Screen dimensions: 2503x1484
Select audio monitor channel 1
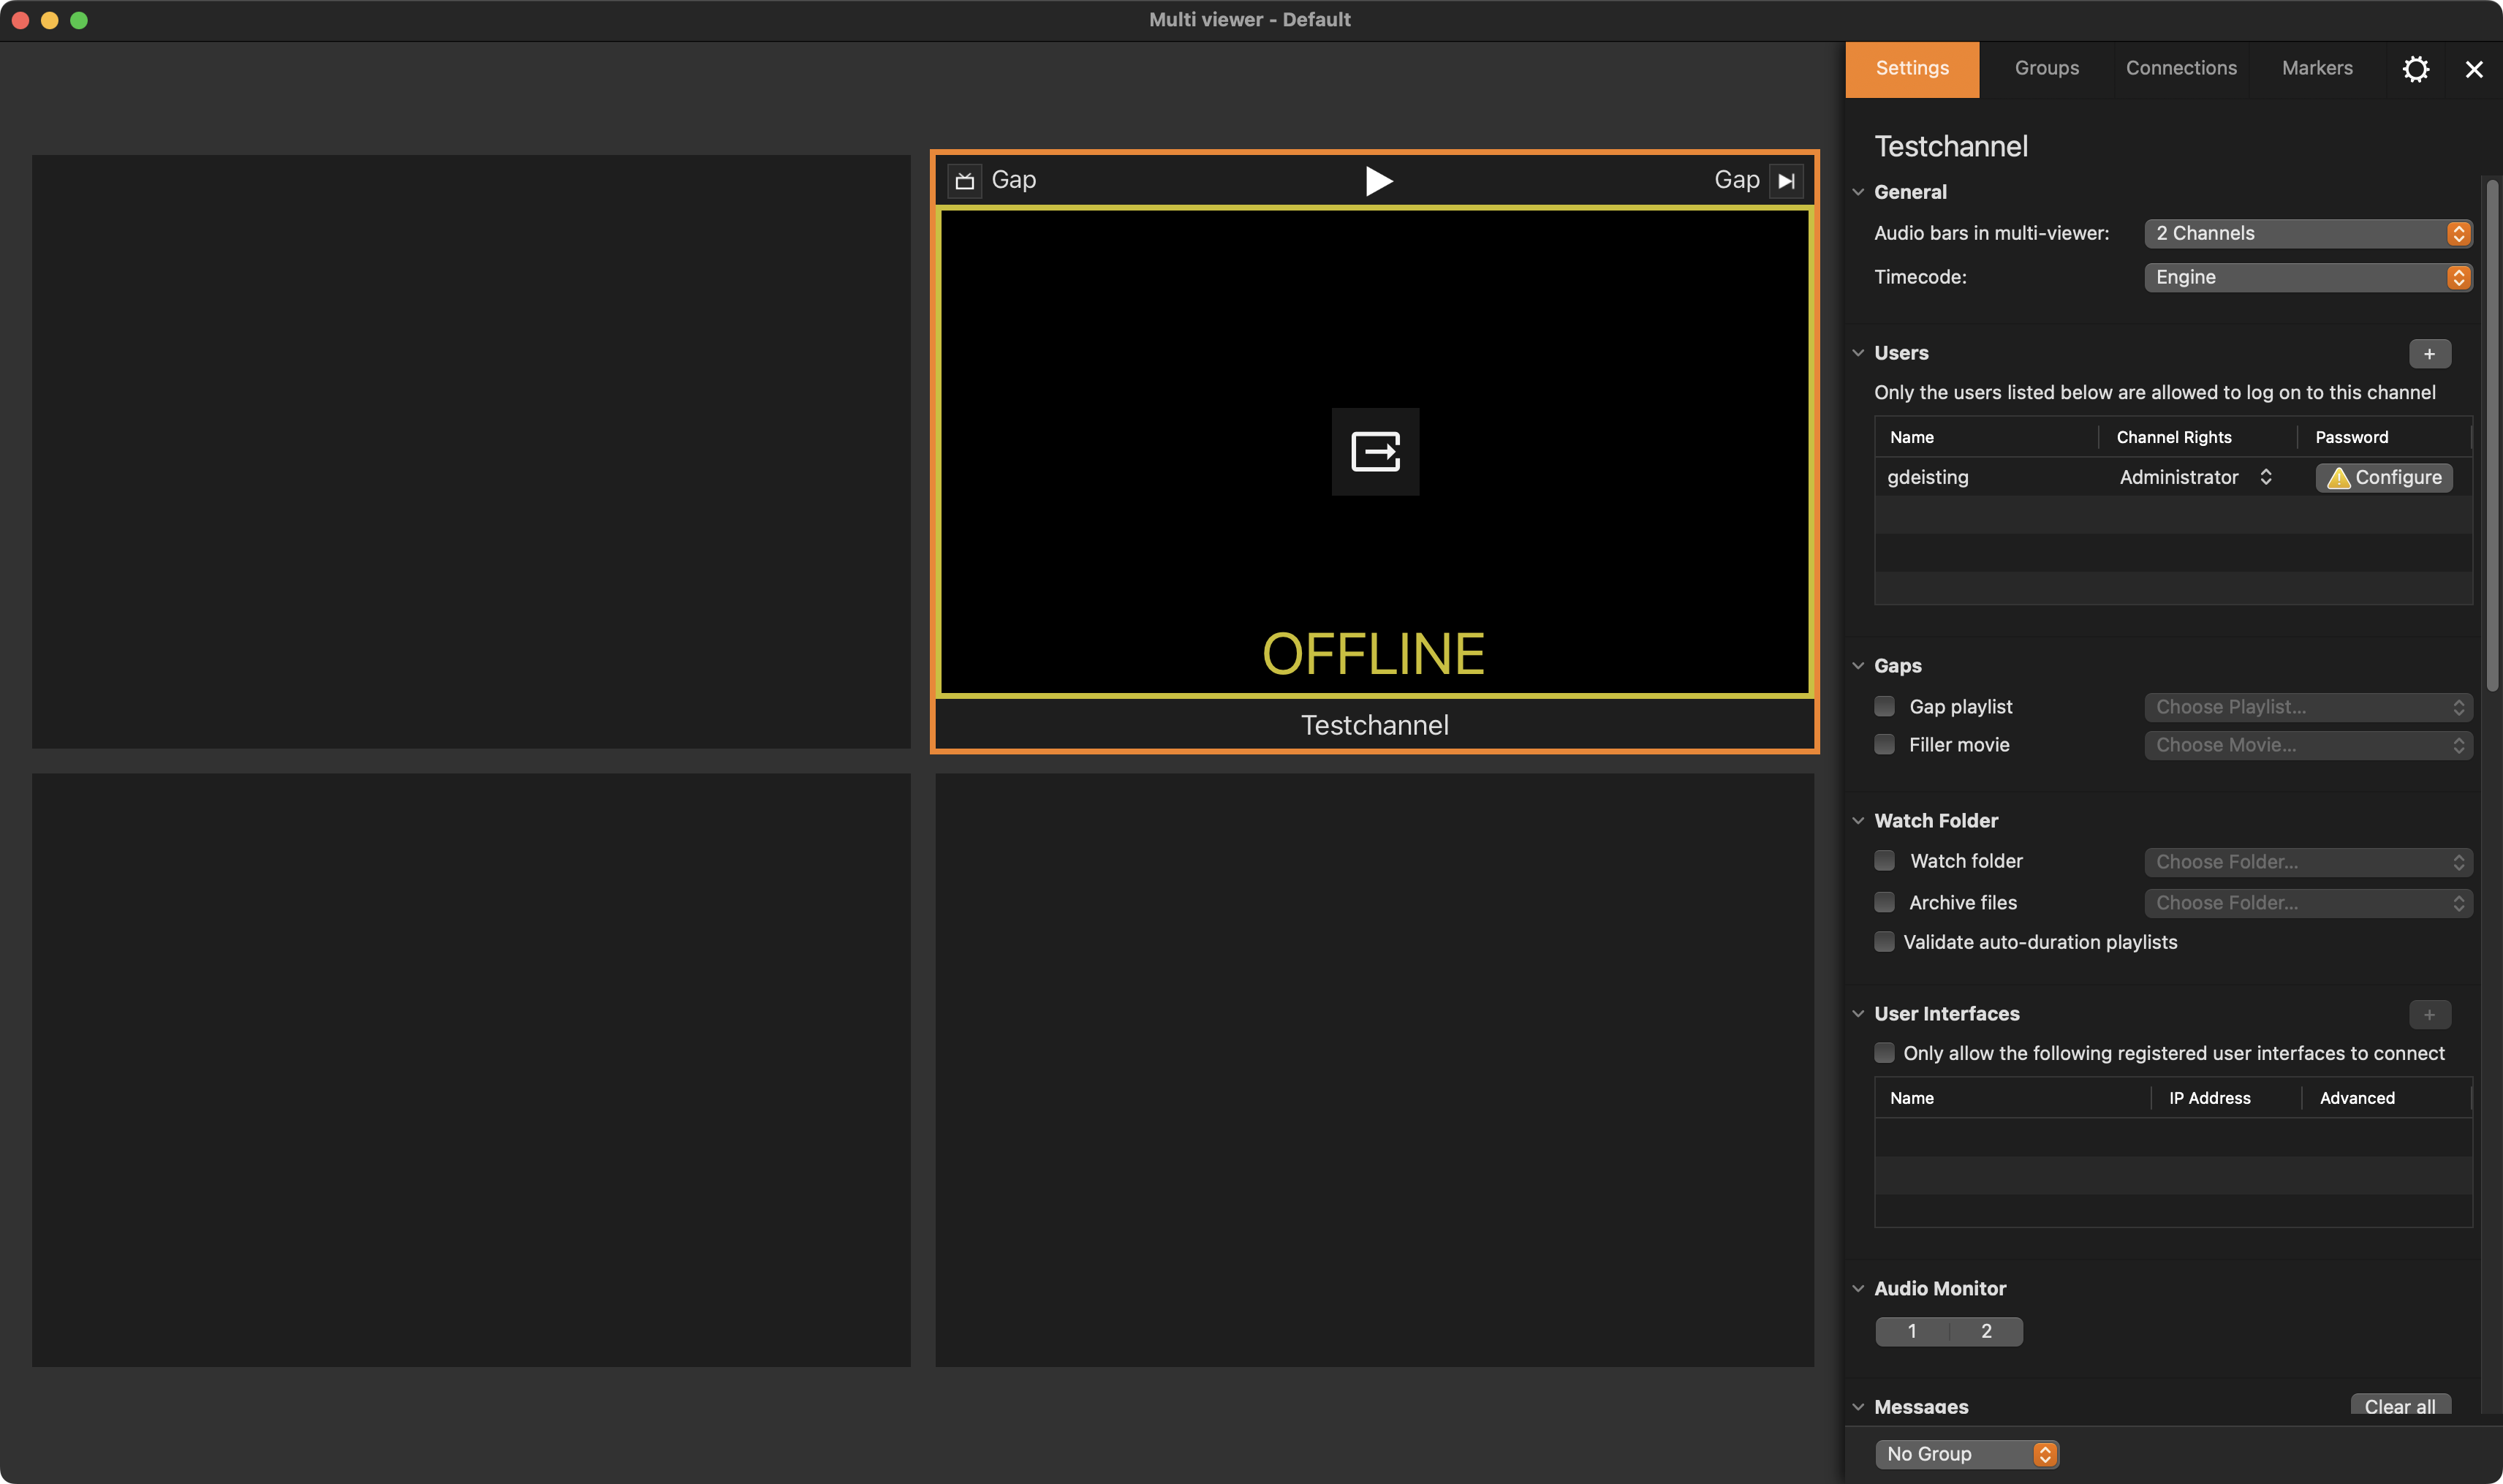pyautogui.click(x=1912, y=1332)
